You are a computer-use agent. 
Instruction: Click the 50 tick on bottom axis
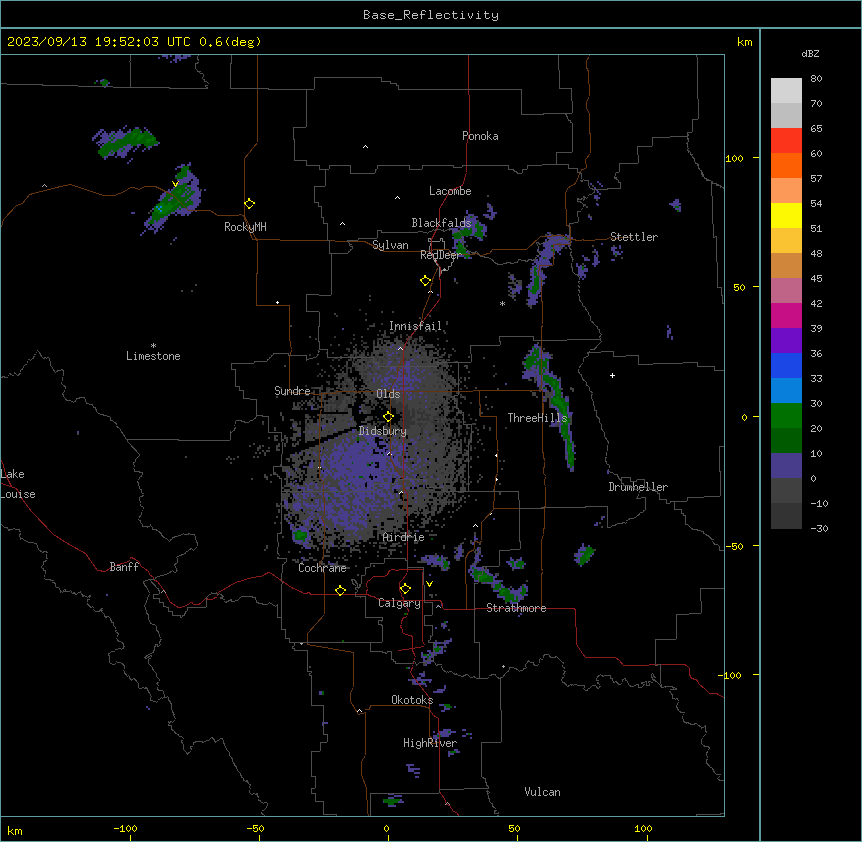tap(514, 828)
